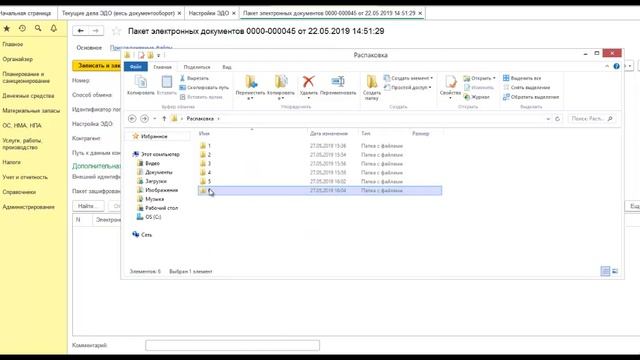Image resolution: width=640 pixels, height=360 pixels.
Task: Click History (Журнал) in the ribbon
Action: [x=476, y=97]
